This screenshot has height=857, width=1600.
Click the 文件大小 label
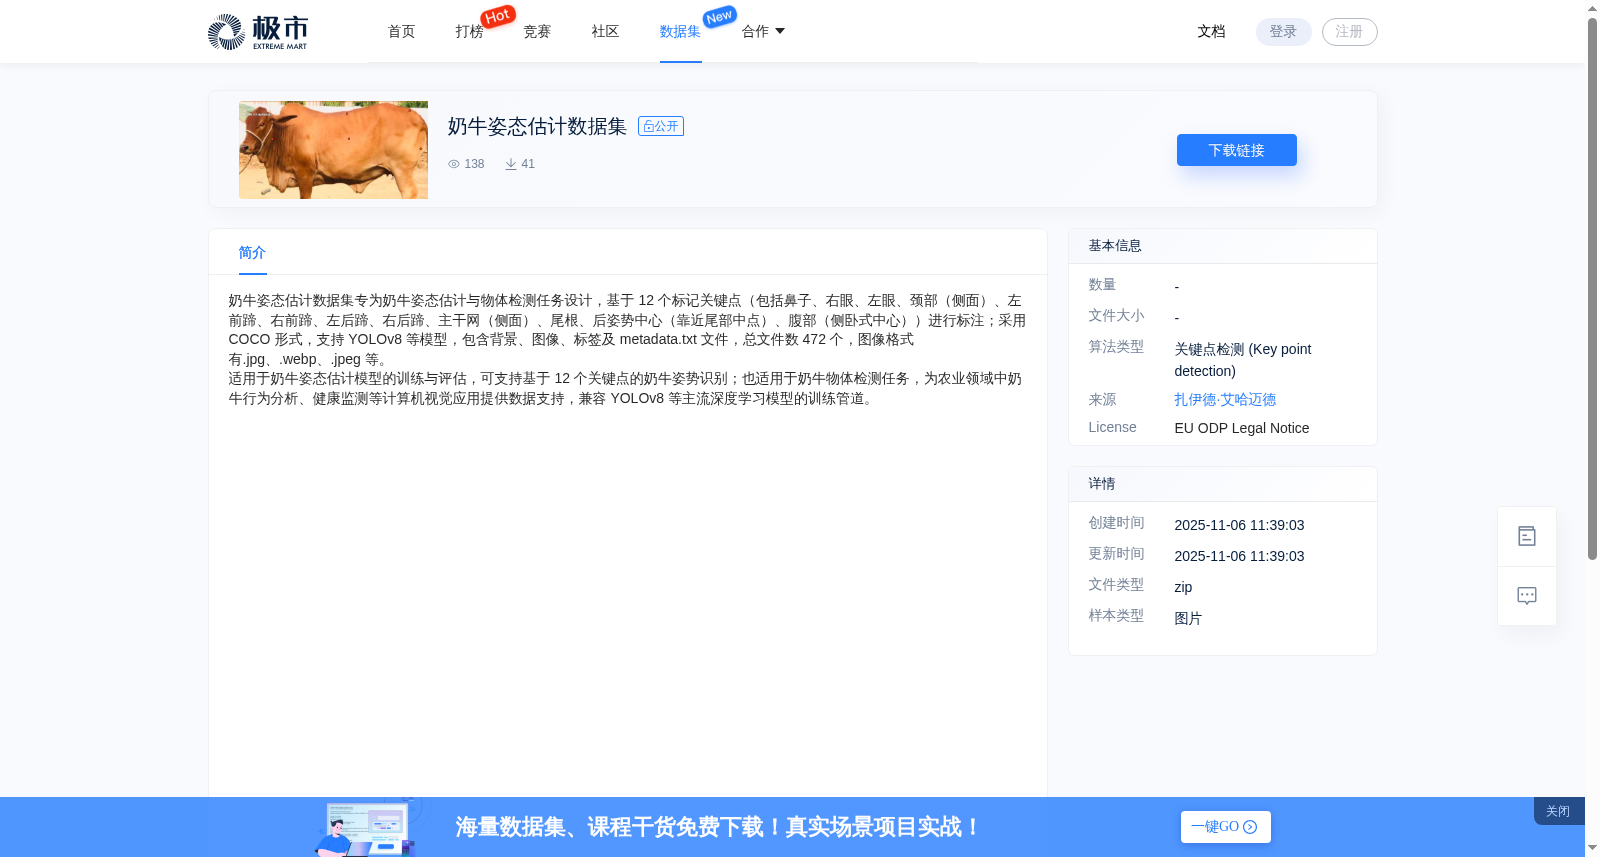(1116, 316)
